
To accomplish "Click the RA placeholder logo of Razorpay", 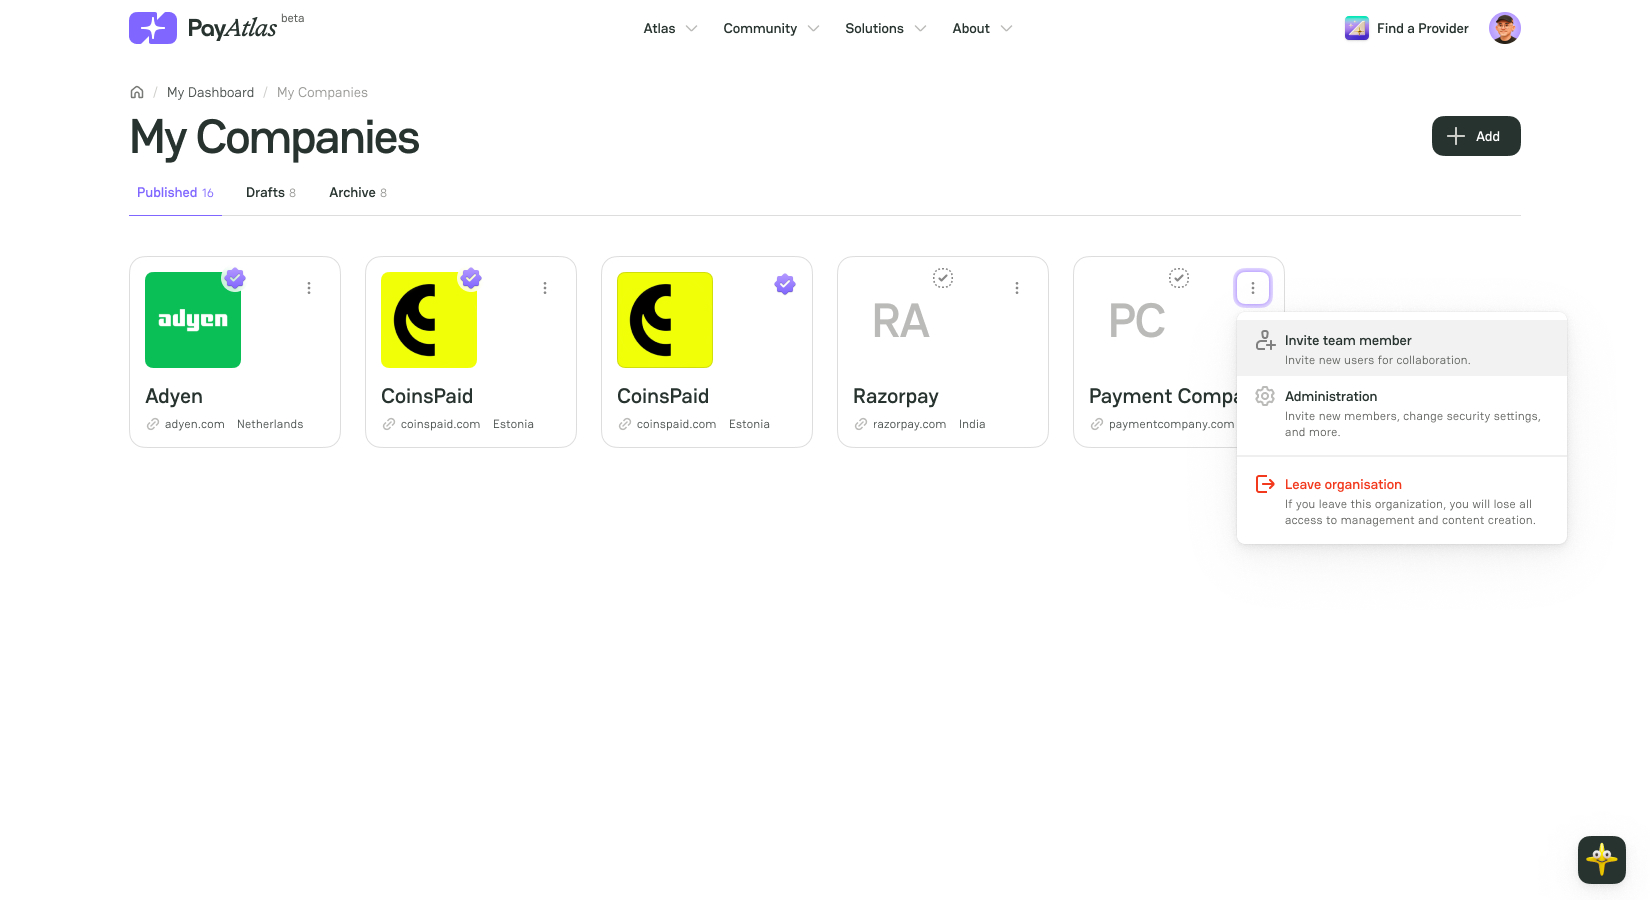I will point(901,320).
